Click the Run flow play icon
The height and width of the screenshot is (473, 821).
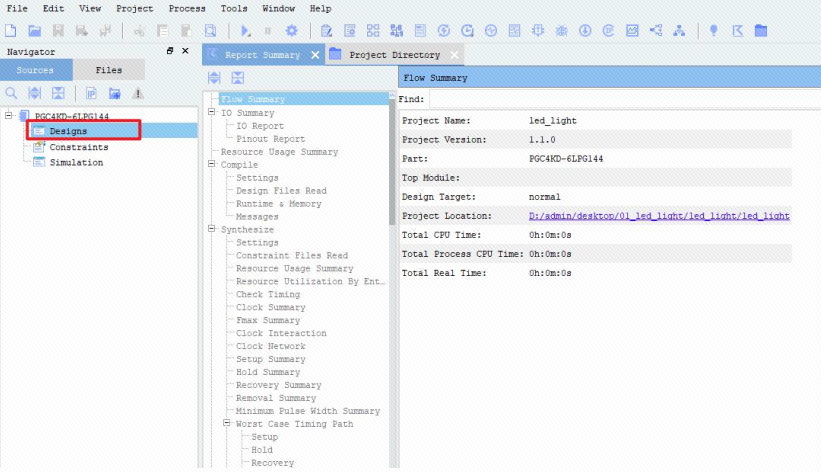pyautogui.click(x=245, y=31)
